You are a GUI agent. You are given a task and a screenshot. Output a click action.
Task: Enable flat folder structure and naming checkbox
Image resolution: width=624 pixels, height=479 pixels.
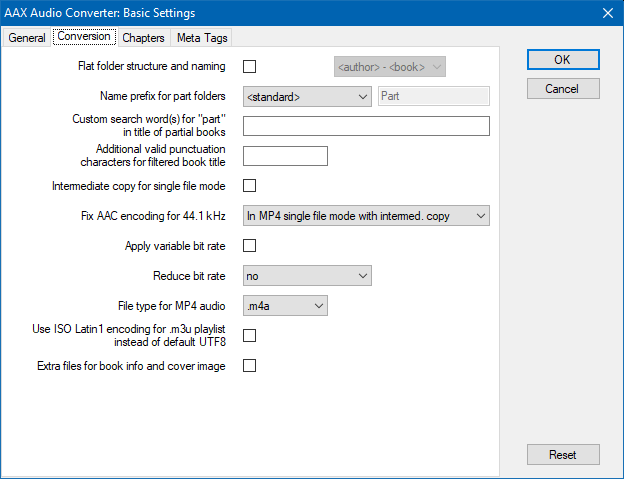[250, 66]
